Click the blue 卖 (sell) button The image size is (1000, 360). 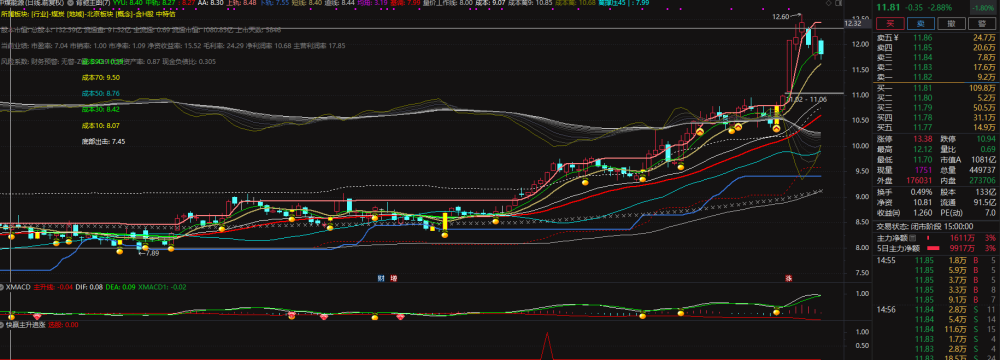click(x=921, y=24)
